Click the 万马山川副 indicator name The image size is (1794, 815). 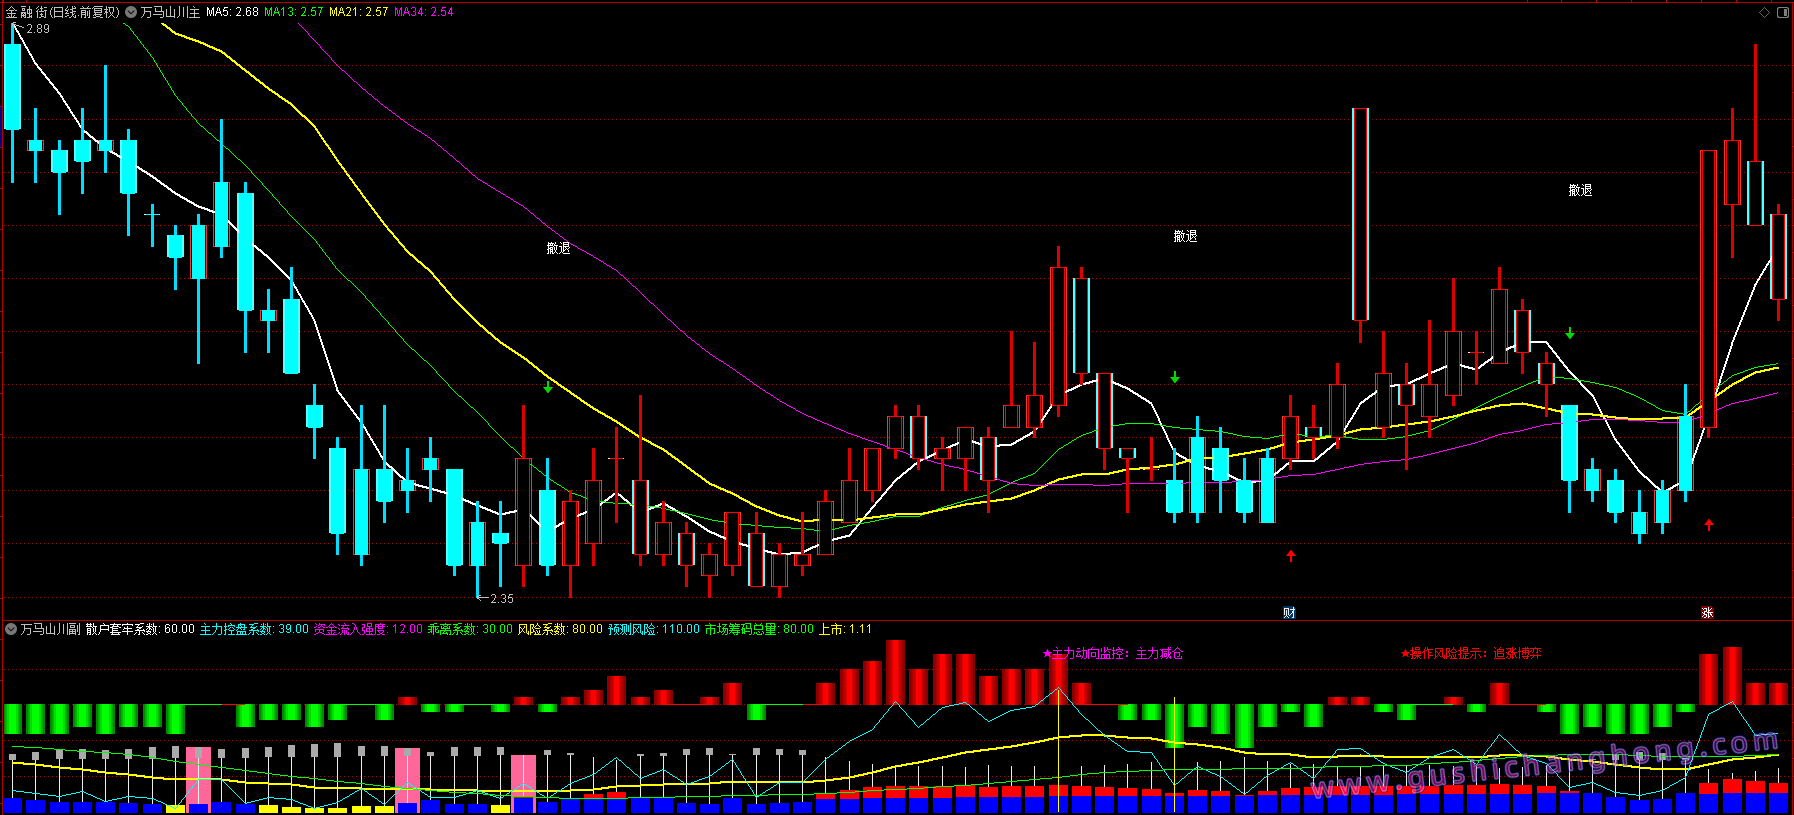pos(50,629)
